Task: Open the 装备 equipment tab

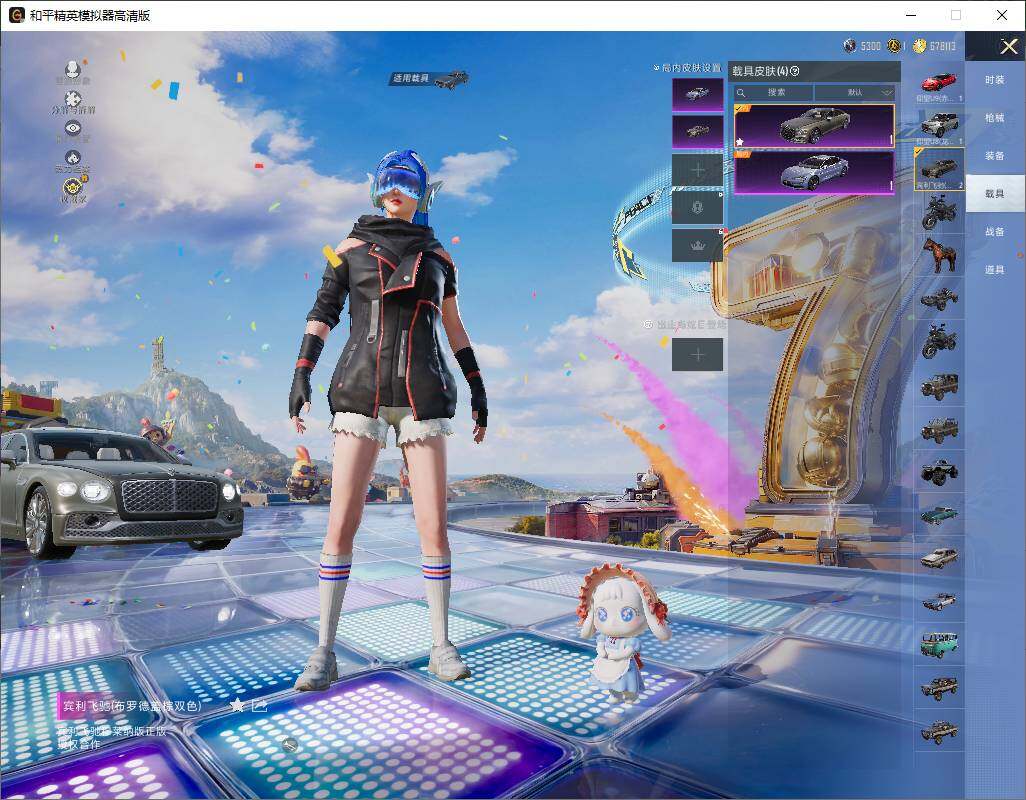Action: [x=995, y=156]
